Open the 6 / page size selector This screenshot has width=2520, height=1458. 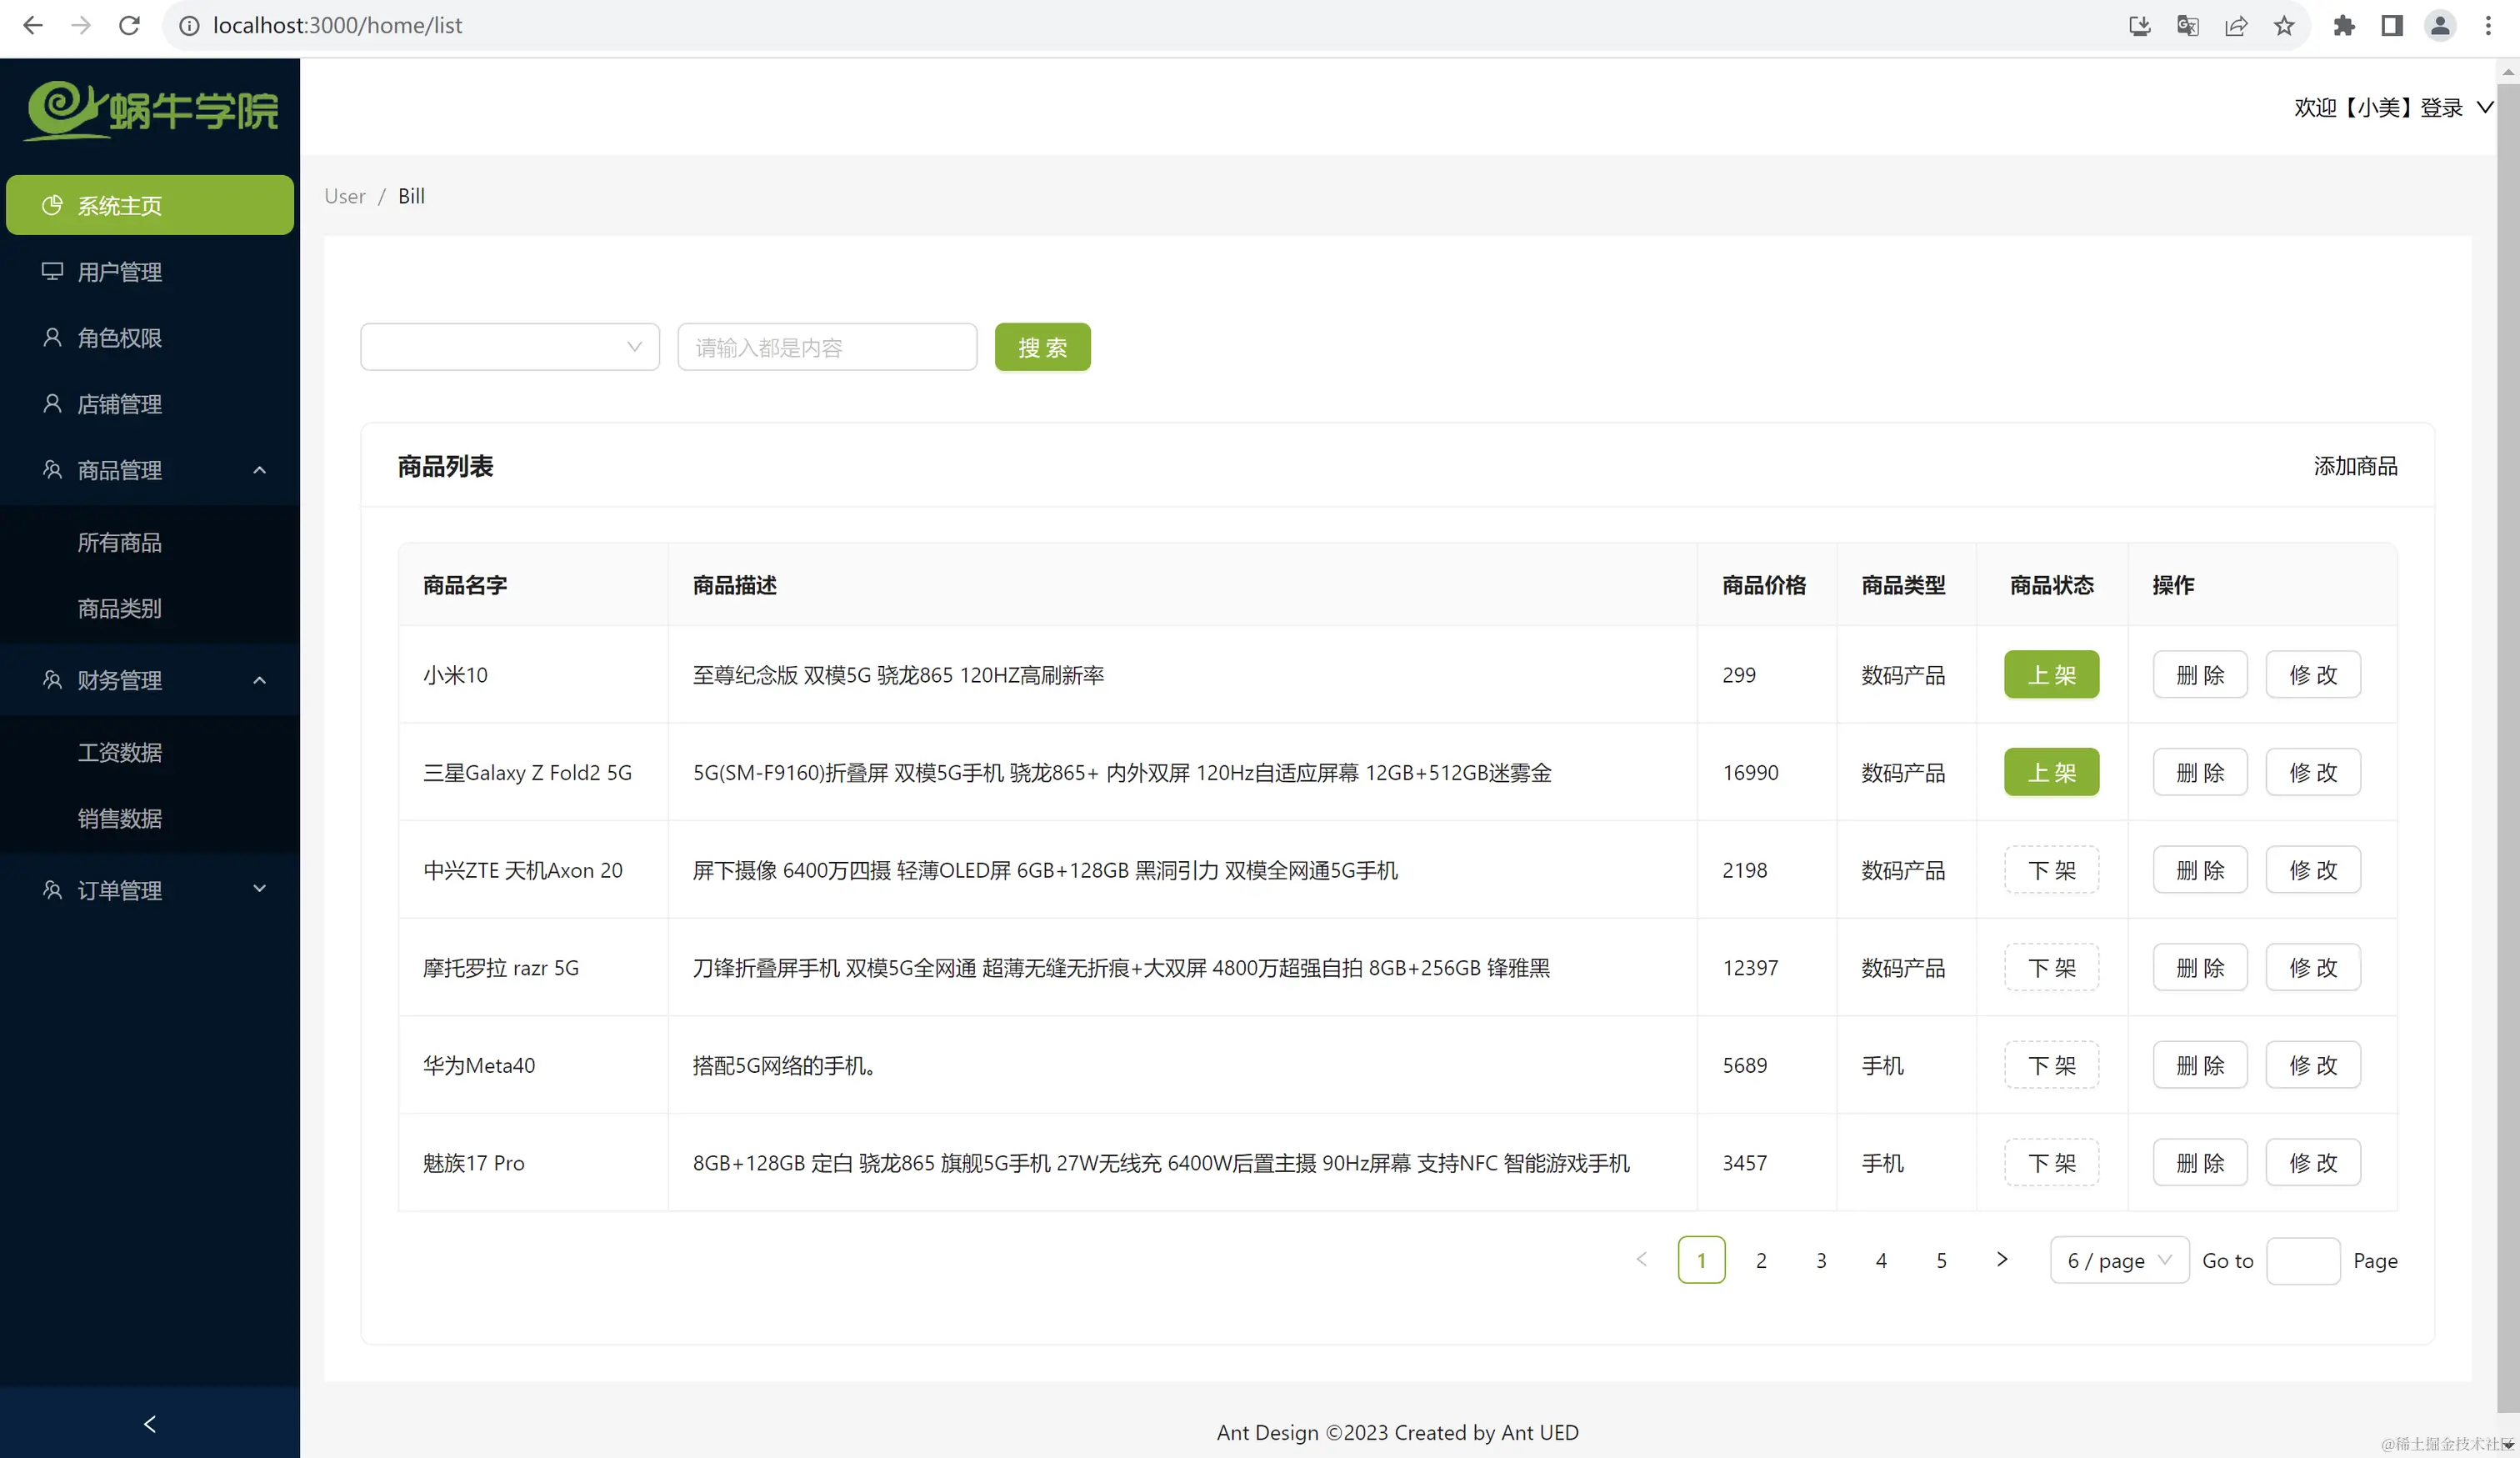point(2119,1260)
